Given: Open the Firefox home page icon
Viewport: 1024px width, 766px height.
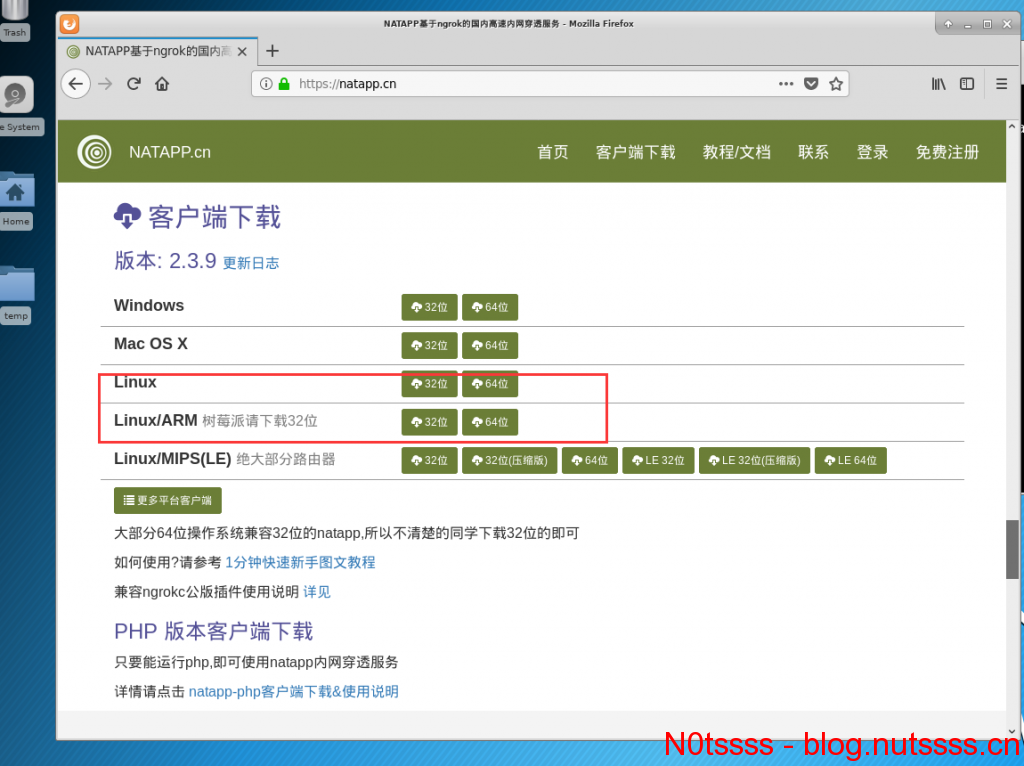Looking at the screenshot, I should [162, 84].
